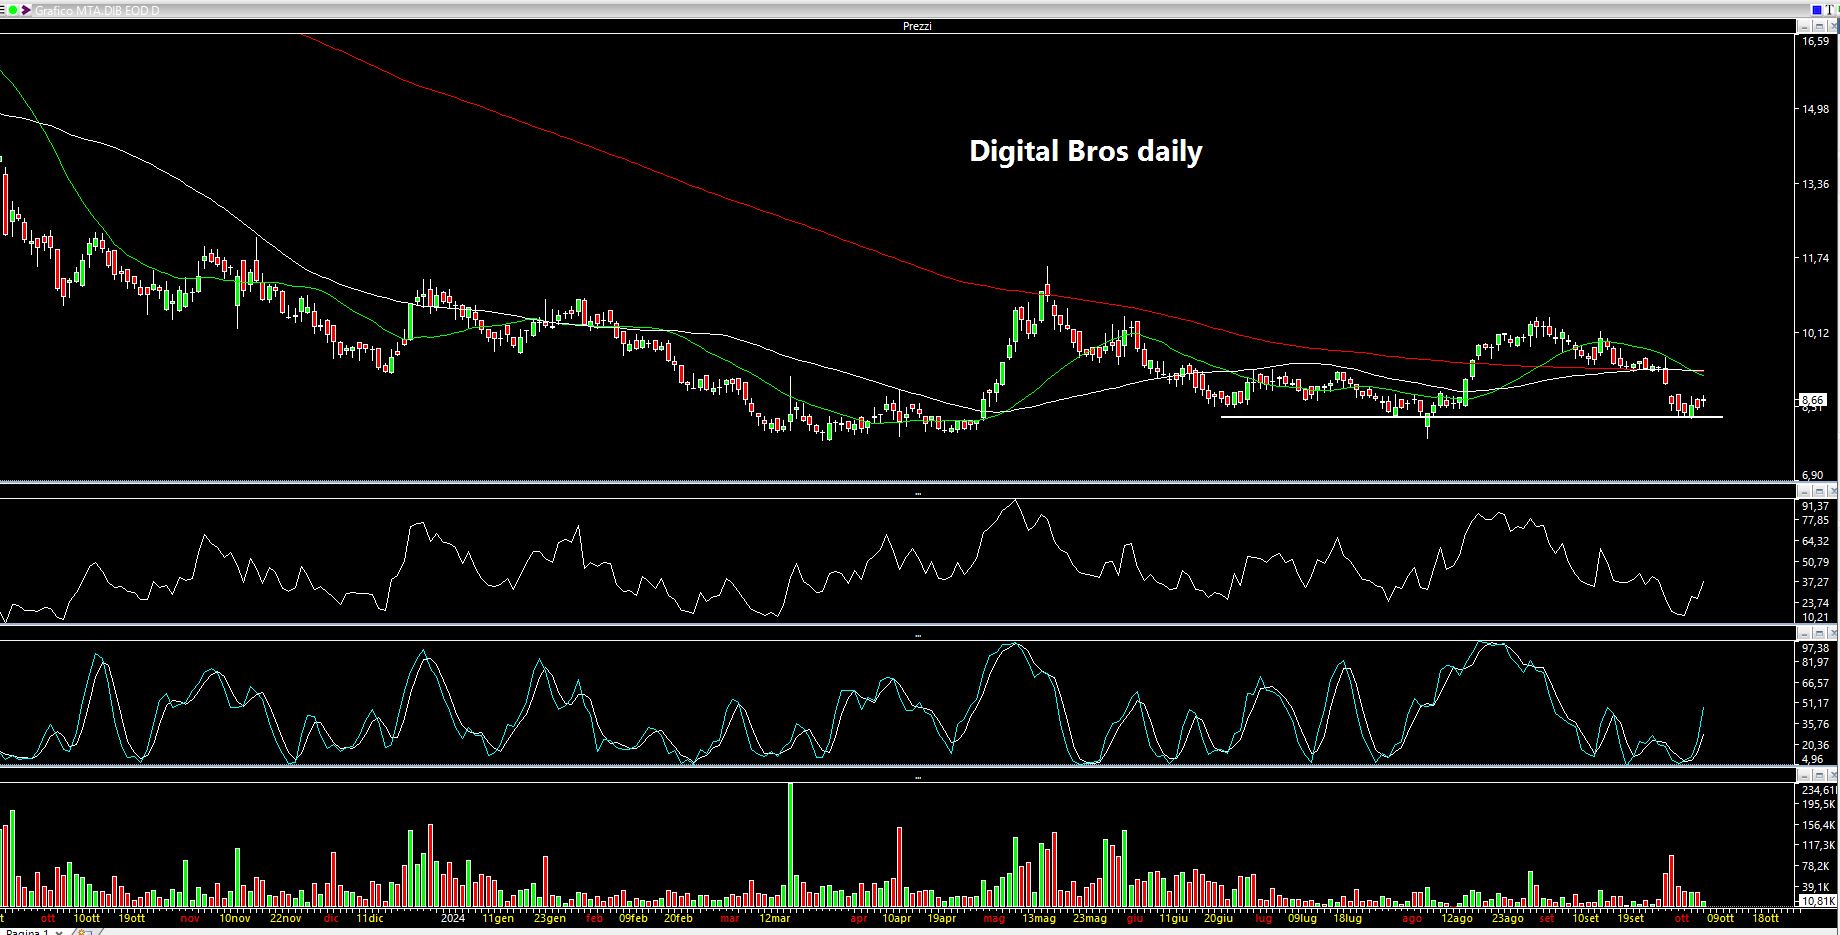Click the blue square icon in title bar
This screenshot has height=935, width=1840.
[1817, 10]
